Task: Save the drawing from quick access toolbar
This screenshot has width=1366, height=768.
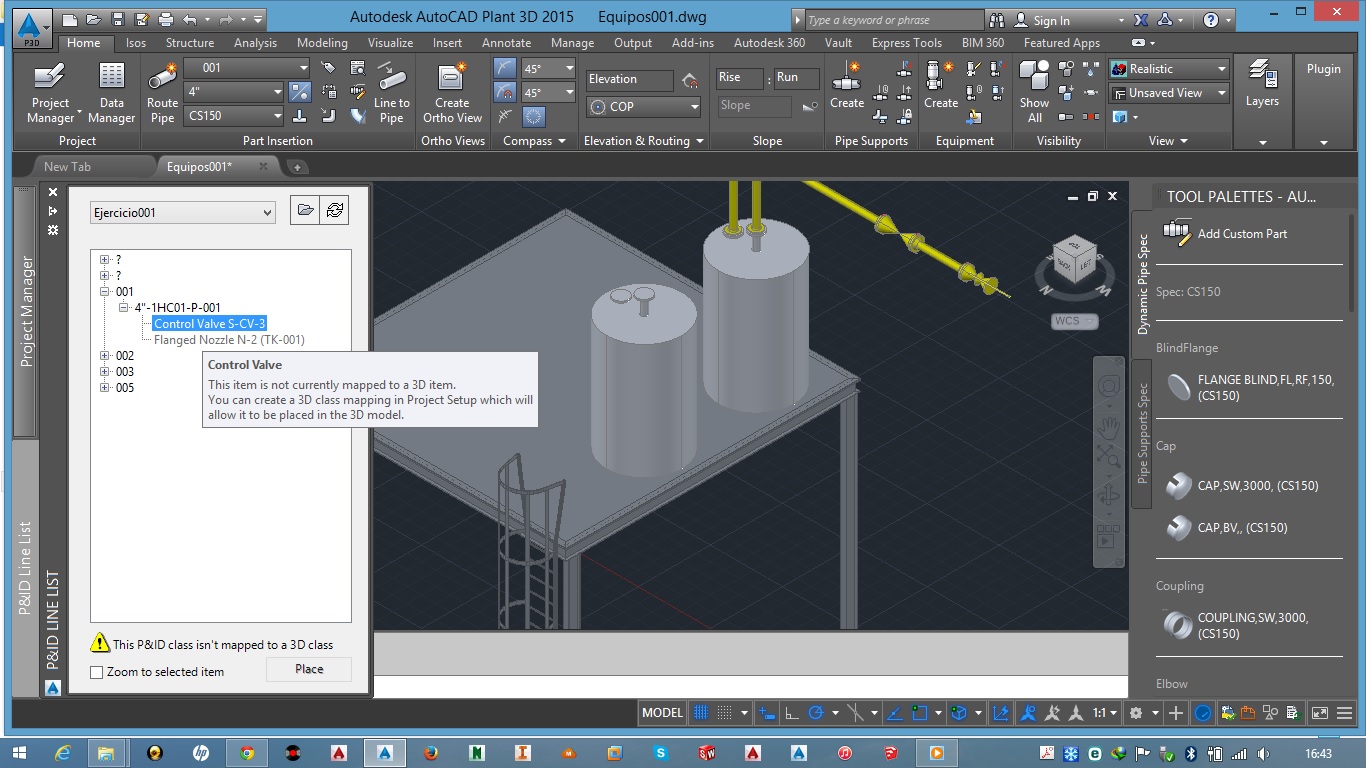Action: click(118, 19)
